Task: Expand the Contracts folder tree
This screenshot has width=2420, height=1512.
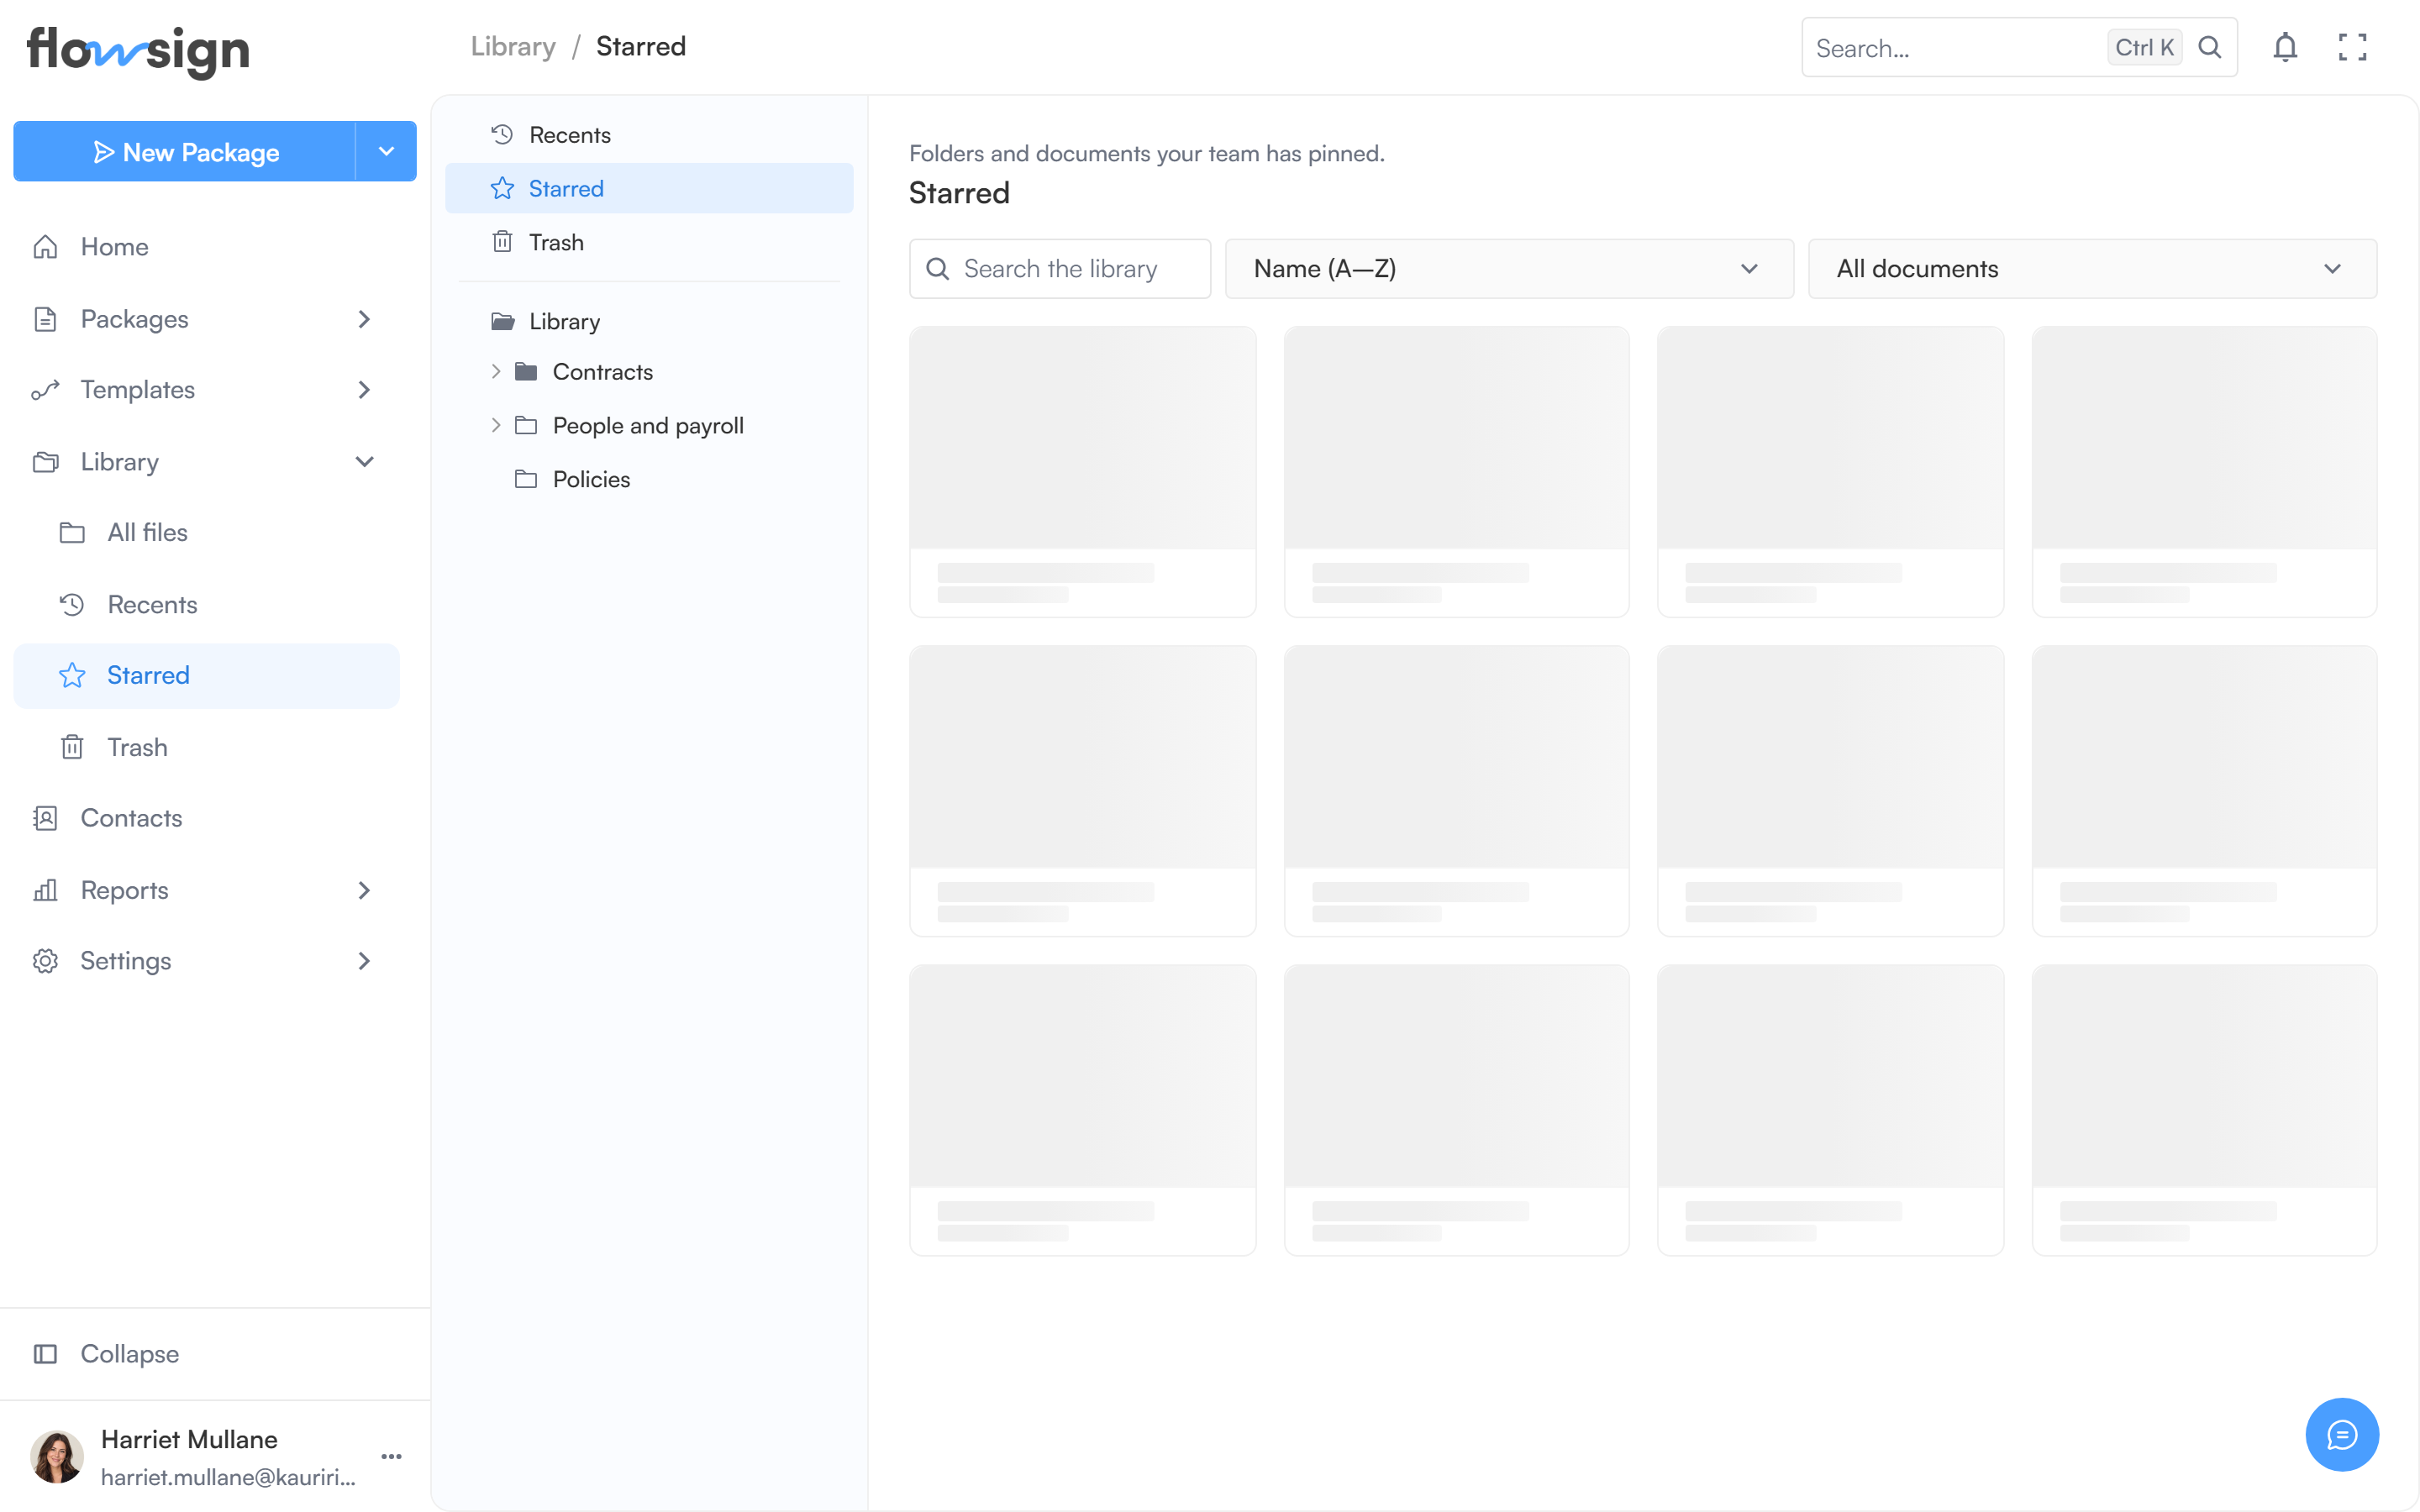Action: coord(495,372)
